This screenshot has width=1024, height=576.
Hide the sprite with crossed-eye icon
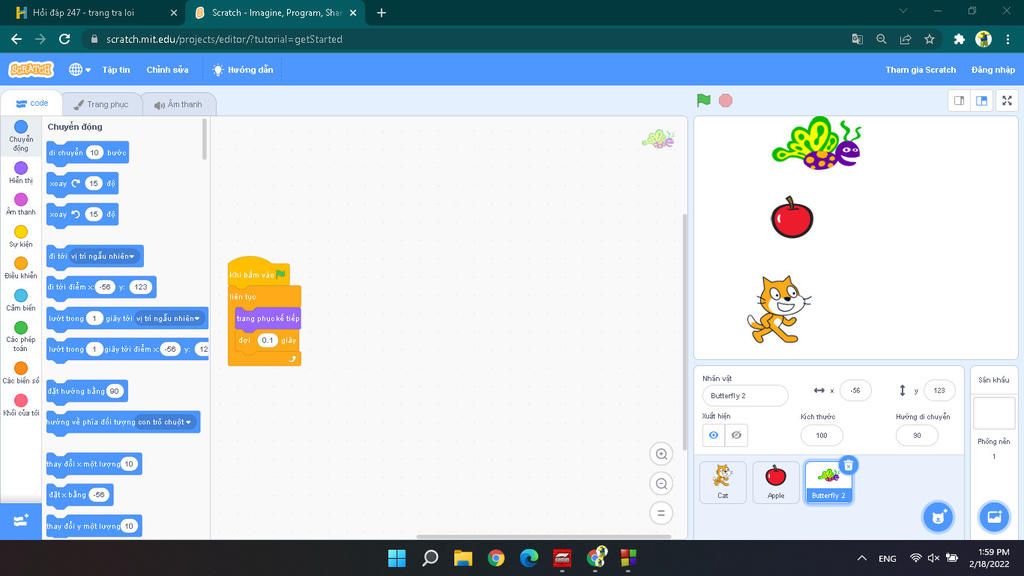click(736, 435)
